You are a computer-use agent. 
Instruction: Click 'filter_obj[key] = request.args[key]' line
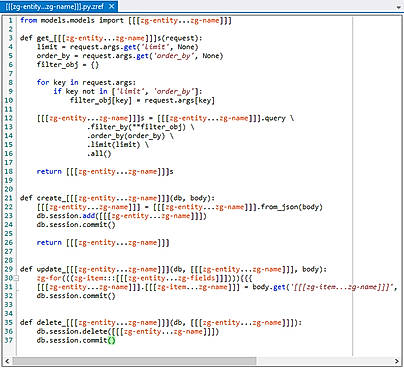(142, 100)
